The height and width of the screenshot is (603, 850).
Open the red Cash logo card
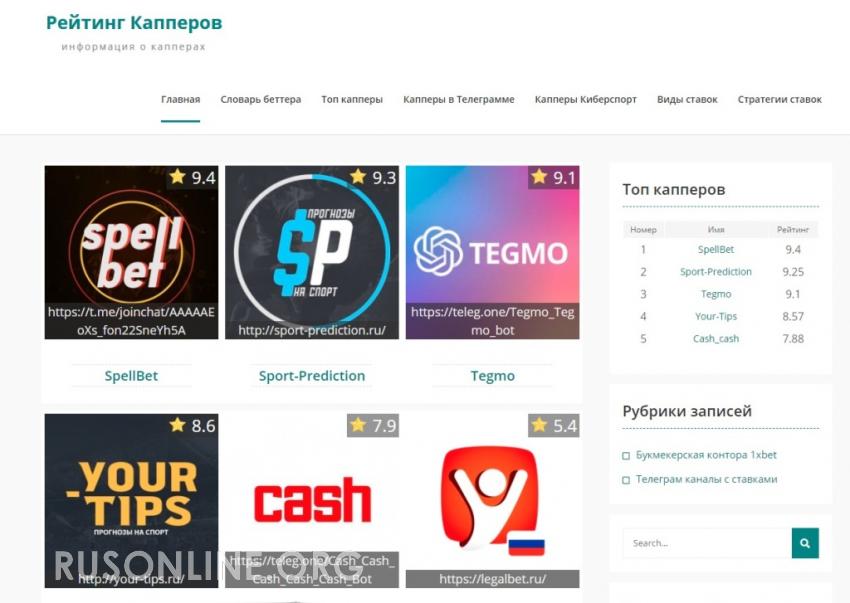(312, 501)
